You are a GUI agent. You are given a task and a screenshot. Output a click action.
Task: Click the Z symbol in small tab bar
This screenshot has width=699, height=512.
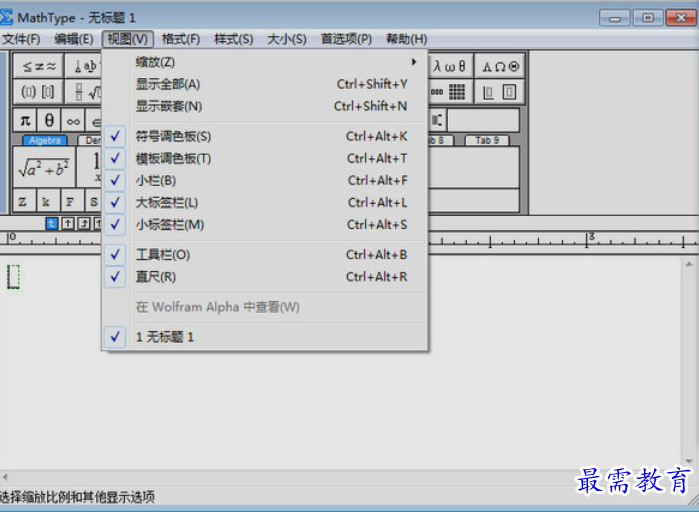(23, 201)
